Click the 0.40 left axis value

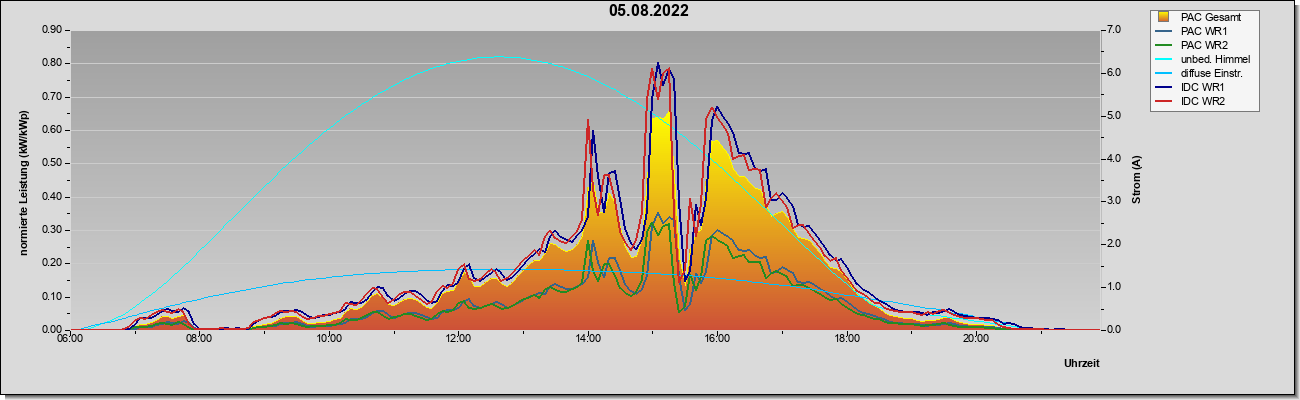[52, 197]
